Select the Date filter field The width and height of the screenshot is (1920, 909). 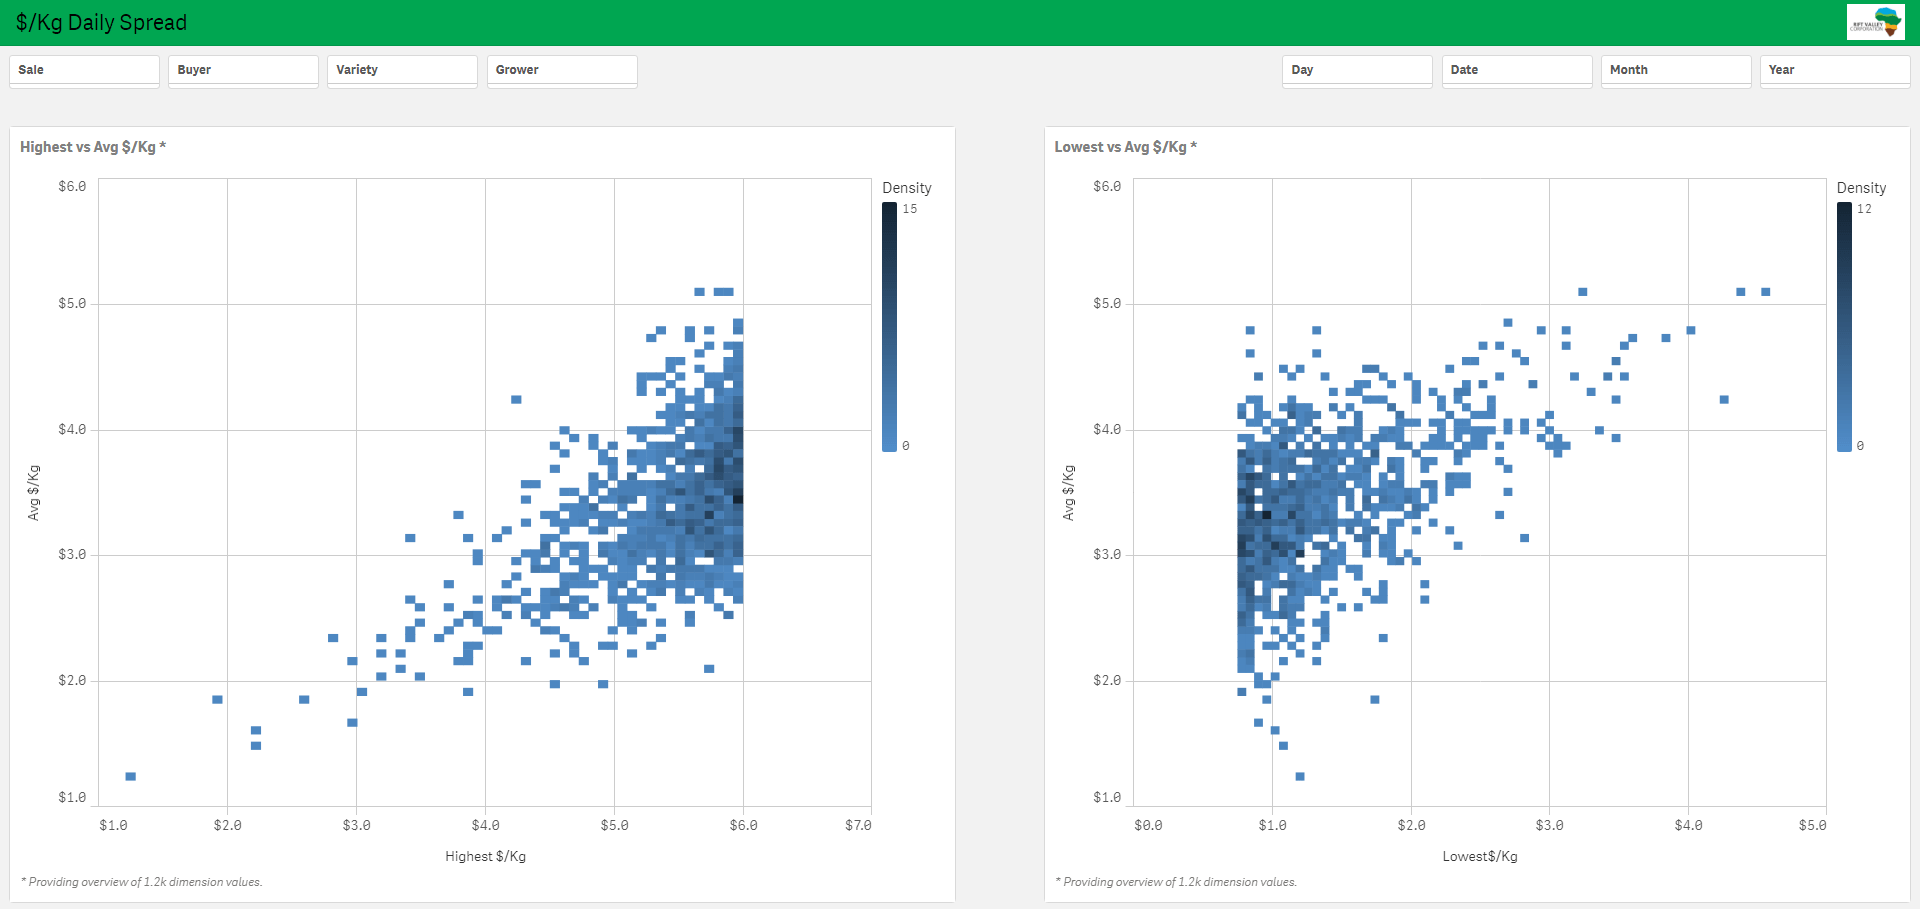click(x=1516, y=70)
